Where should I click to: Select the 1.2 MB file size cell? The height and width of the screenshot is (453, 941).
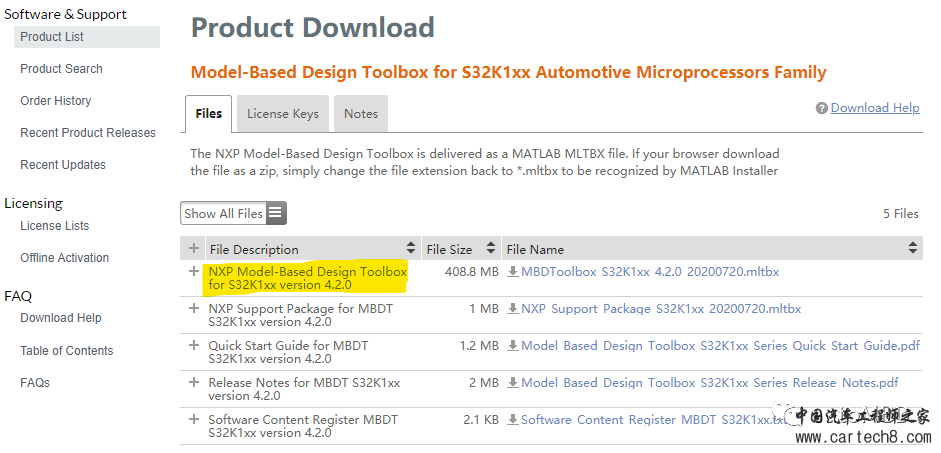pyautogui.click(x=479, y=346)
